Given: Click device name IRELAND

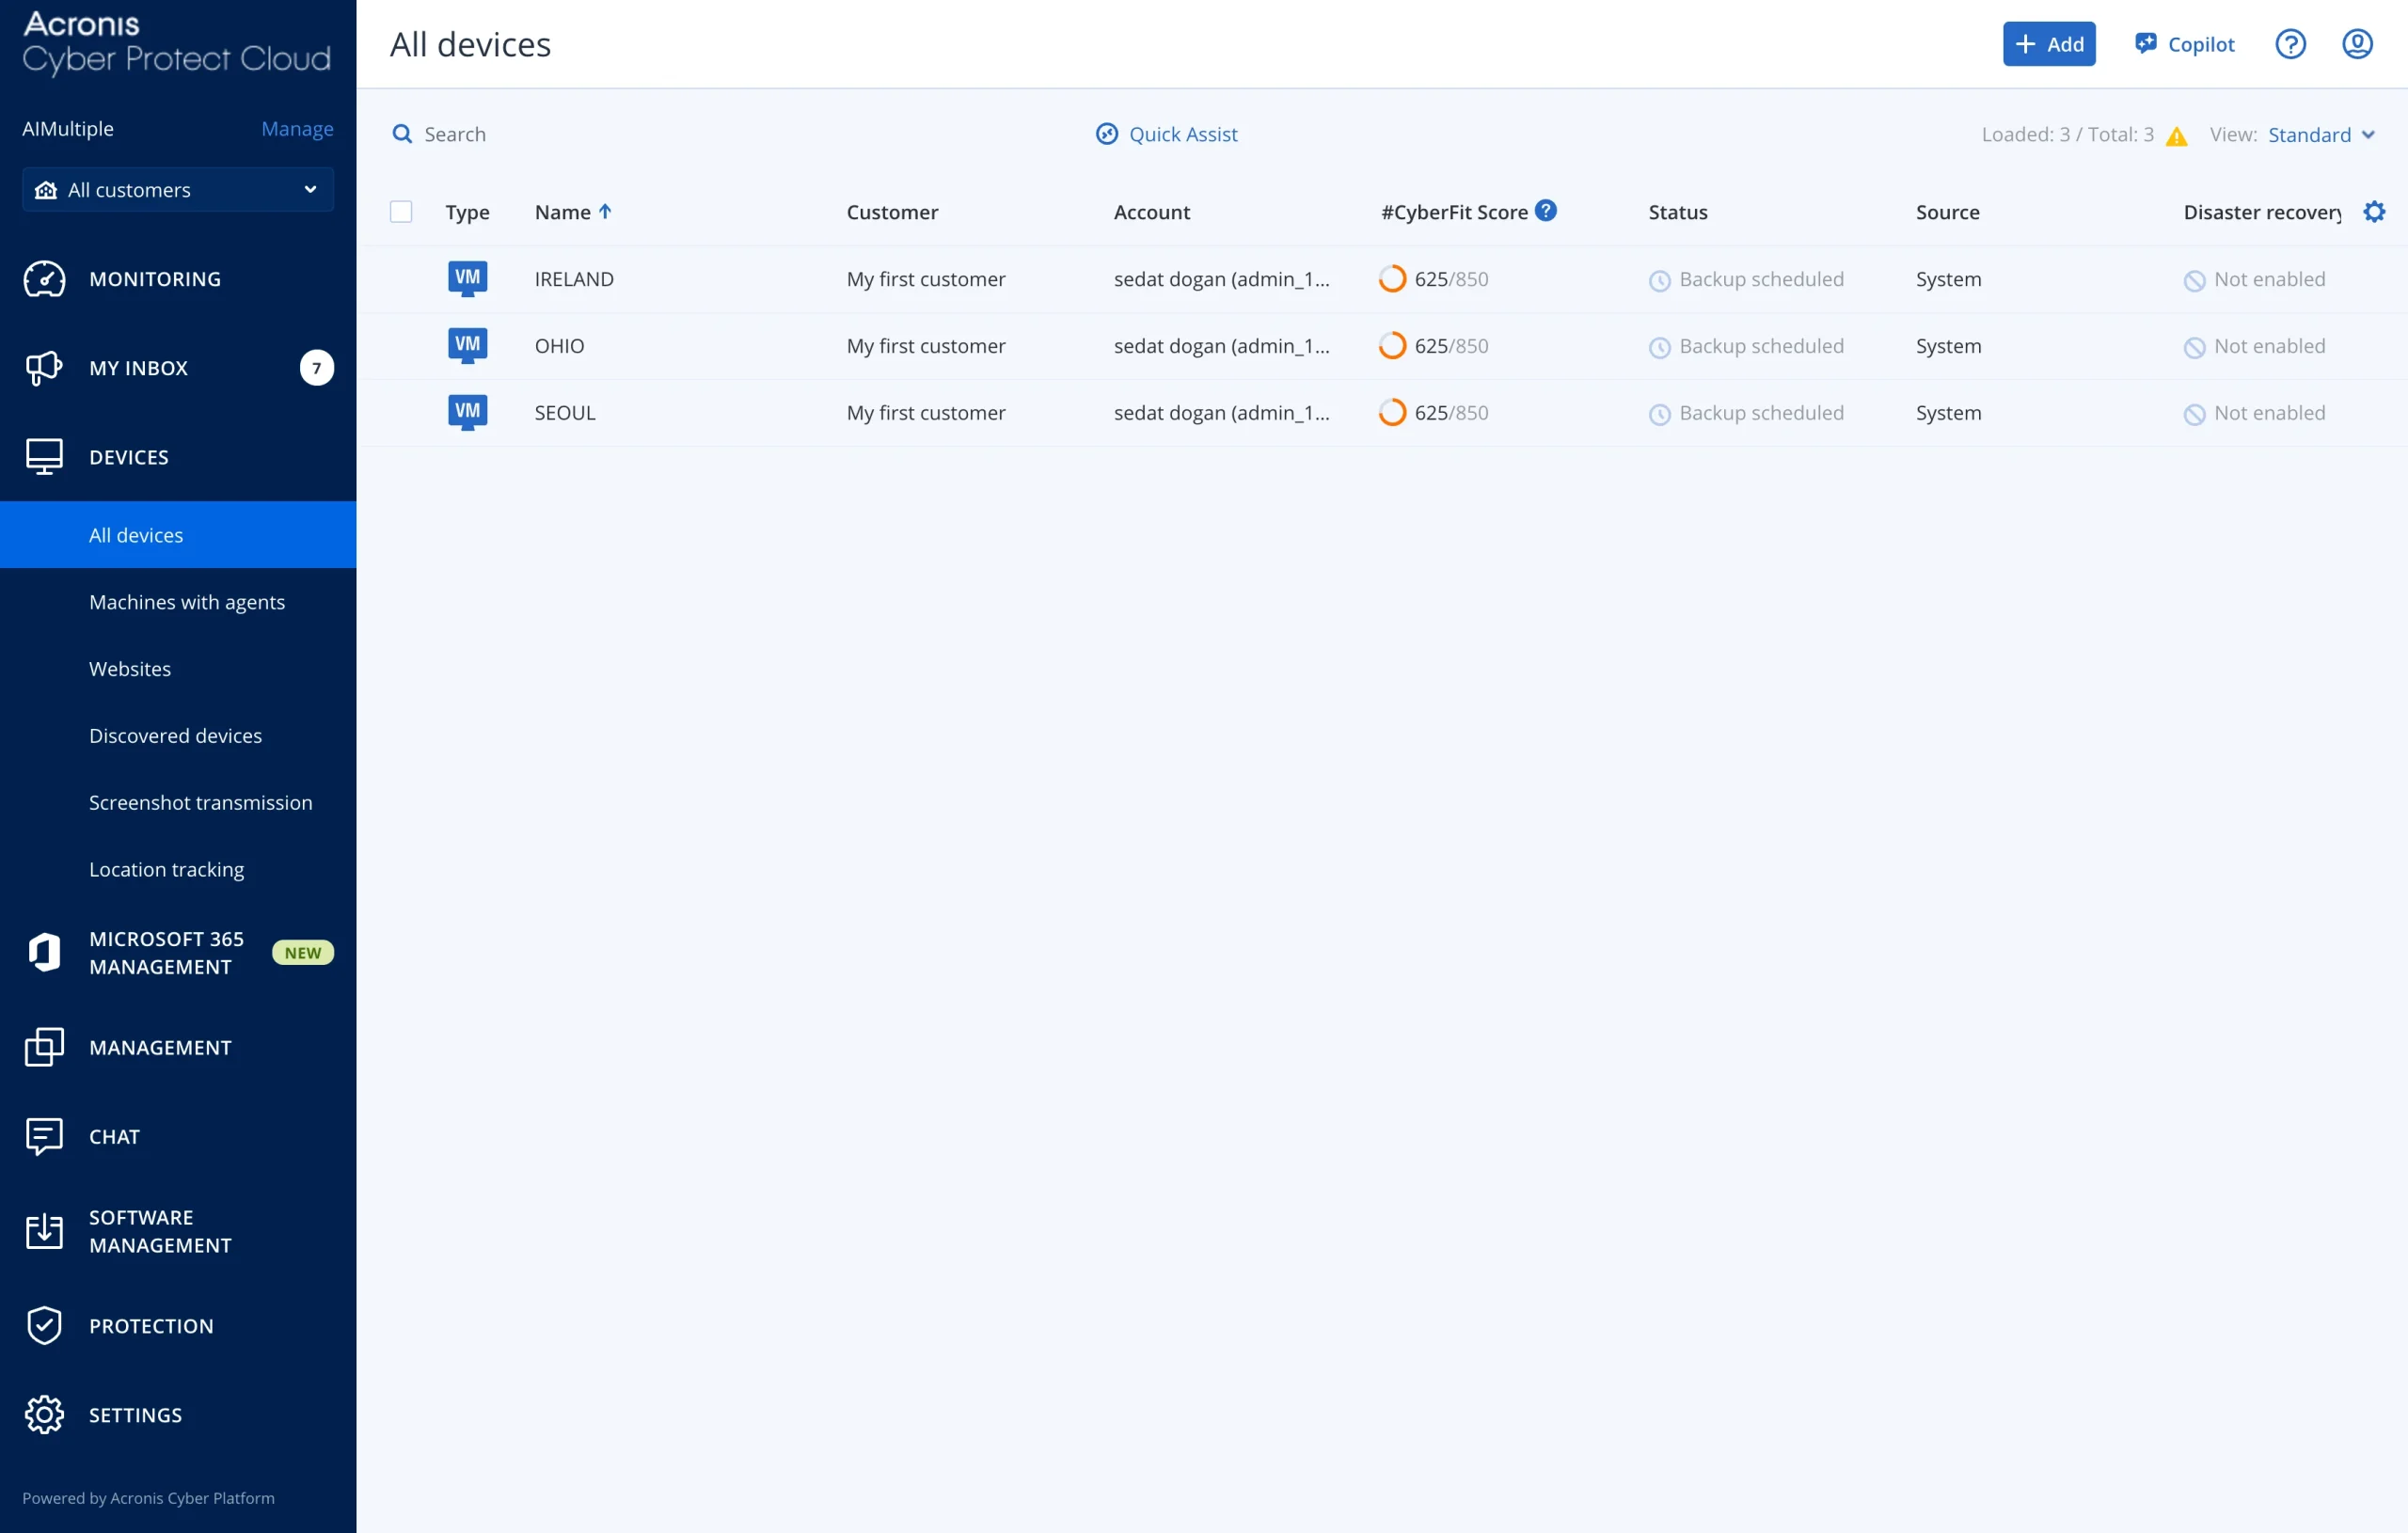Looking at the screenshot, I should point(574,279).
